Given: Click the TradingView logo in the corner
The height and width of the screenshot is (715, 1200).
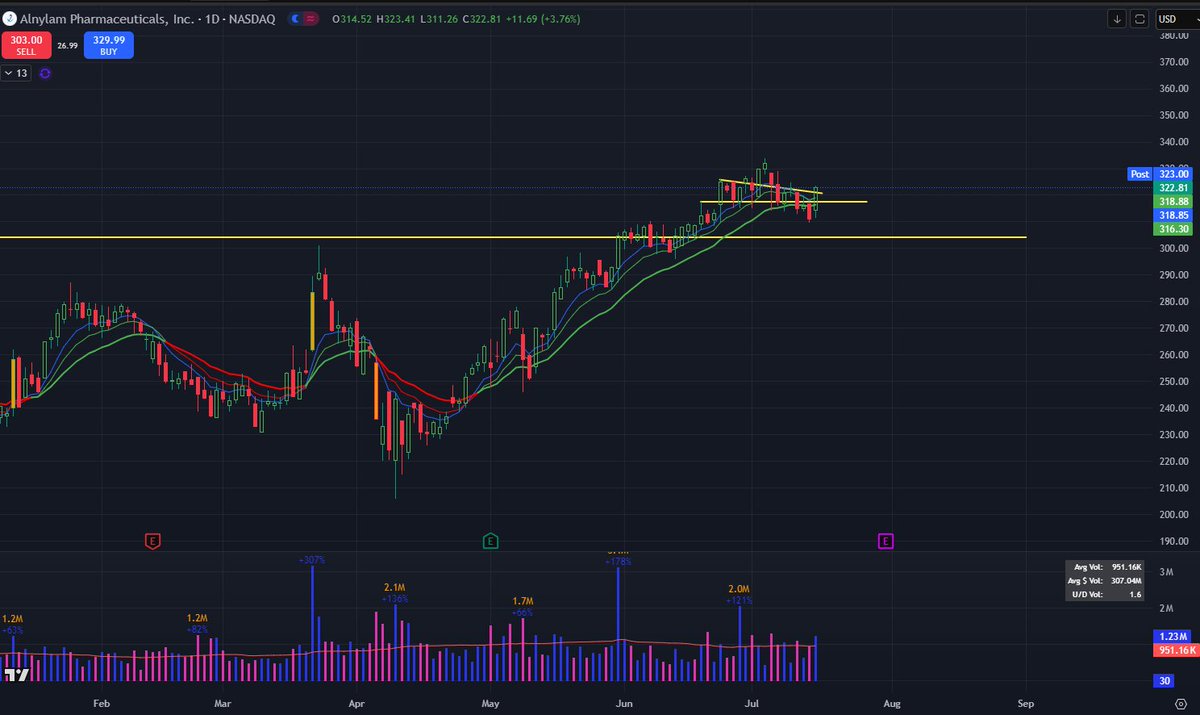Looking at the screenshot, I should pyautogui.click(x=16, y=675).
